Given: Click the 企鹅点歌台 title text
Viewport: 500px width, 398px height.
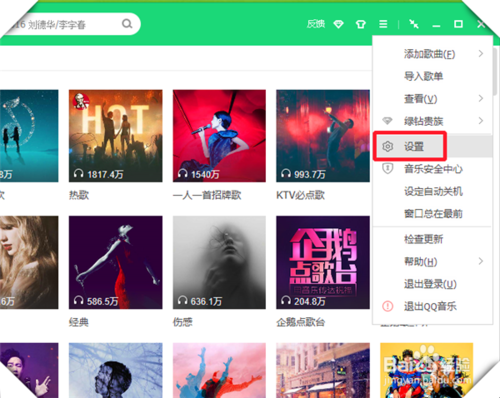Looking at the screenshot, I should coord(301,322).
